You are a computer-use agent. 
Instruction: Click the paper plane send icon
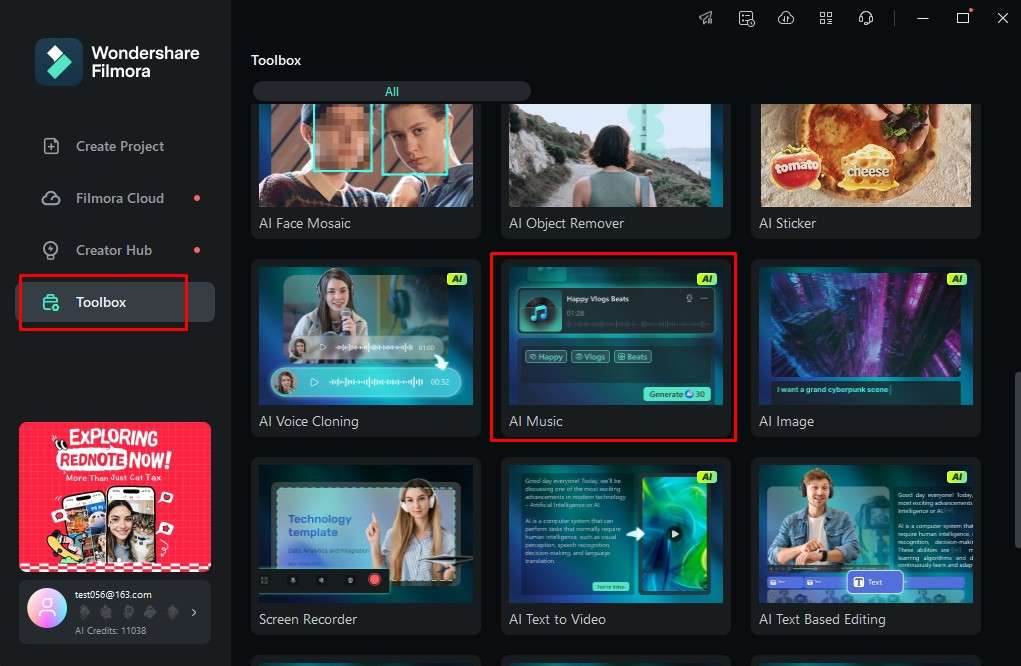(x=706, y=18)
